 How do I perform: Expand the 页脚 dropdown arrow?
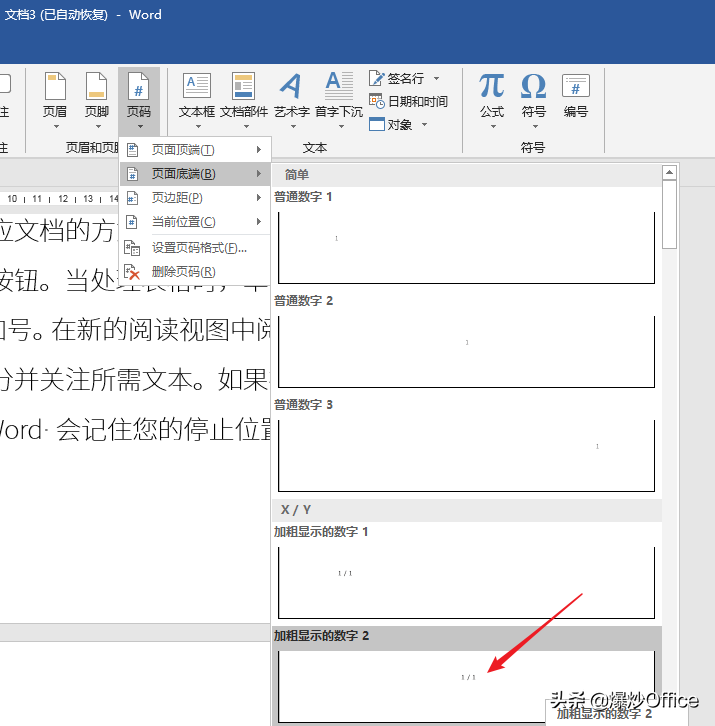coord(98,126)
